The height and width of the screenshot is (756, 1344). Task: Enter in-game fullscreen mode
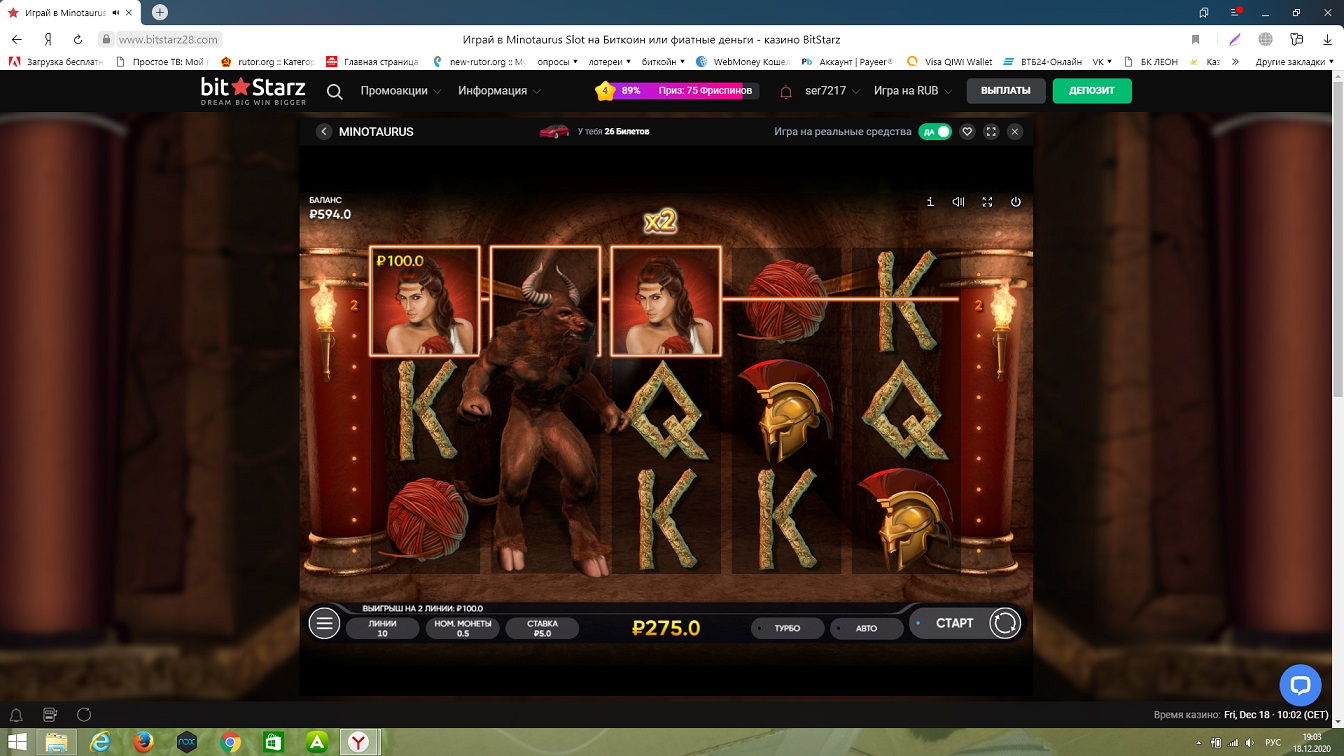click(x=987, y=202)
